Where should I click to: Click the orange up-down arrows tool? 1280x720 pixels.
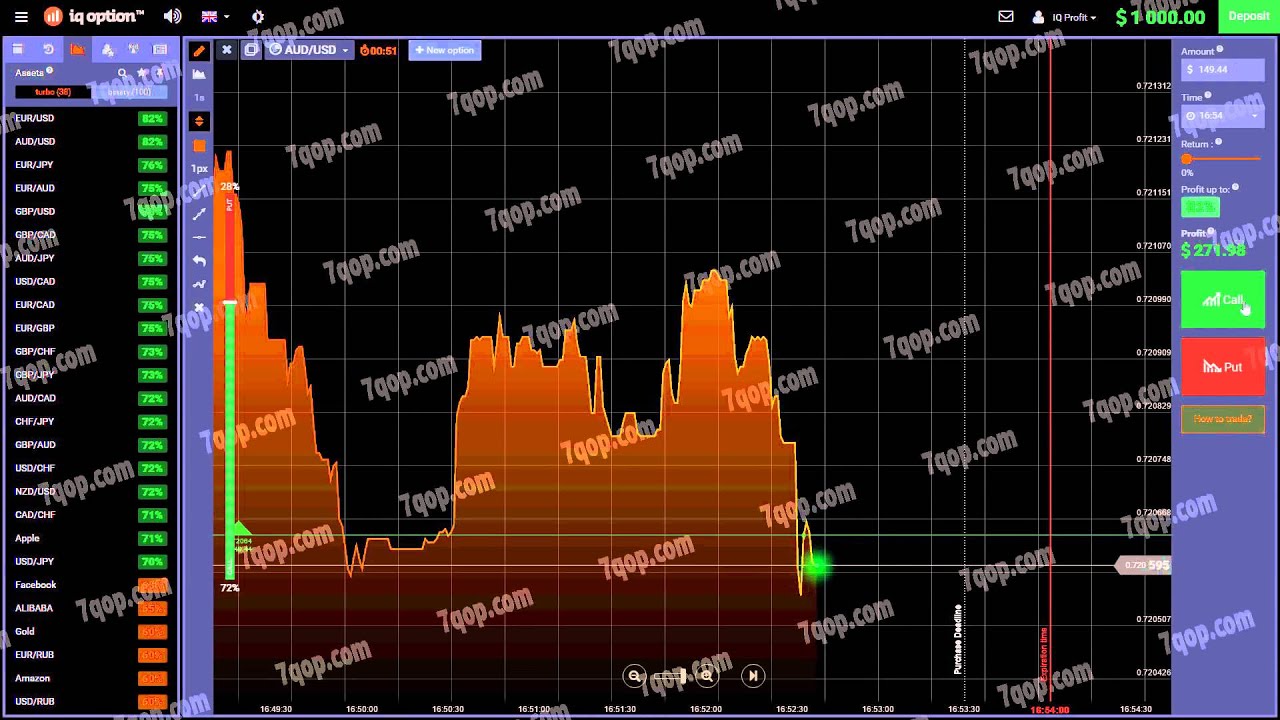[199, 121]
